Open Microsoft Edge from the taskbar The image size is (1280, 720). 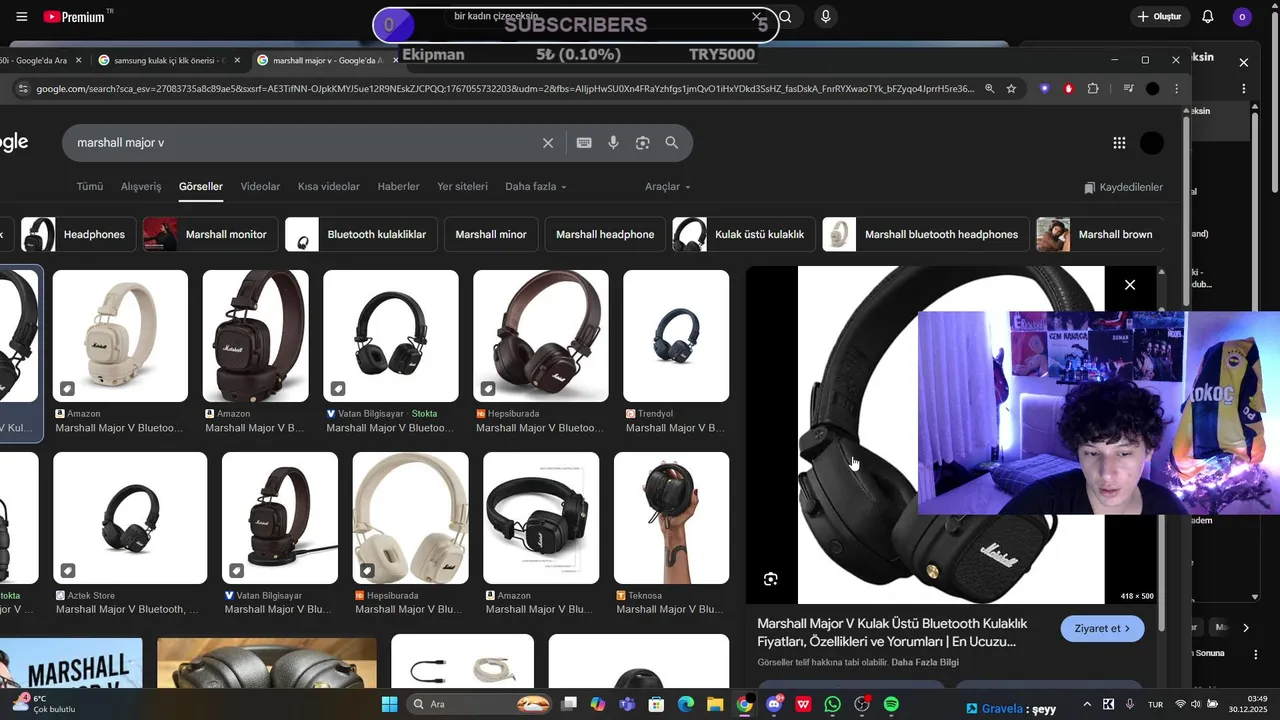[x=686, y=704]
